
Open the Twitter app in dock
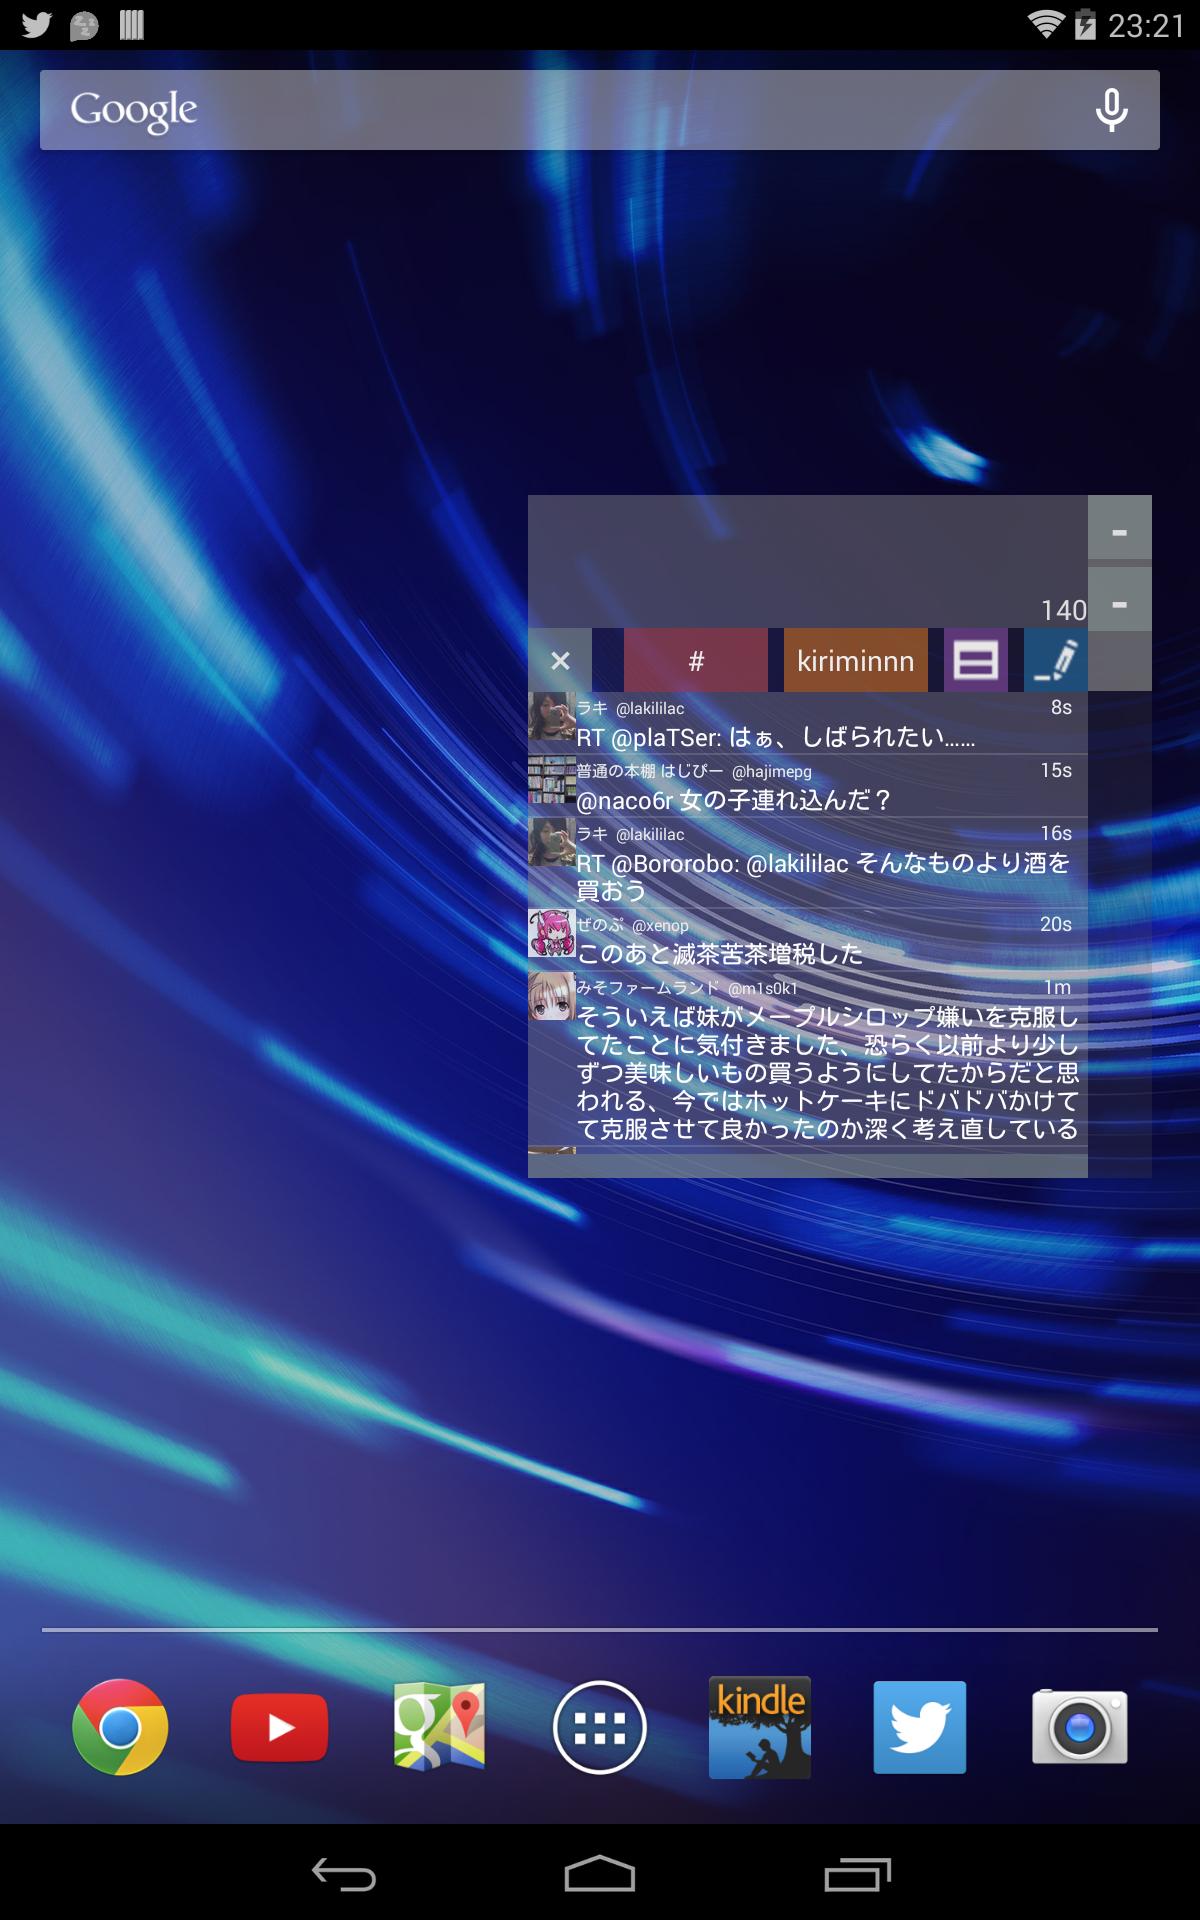coord(920,1727)
